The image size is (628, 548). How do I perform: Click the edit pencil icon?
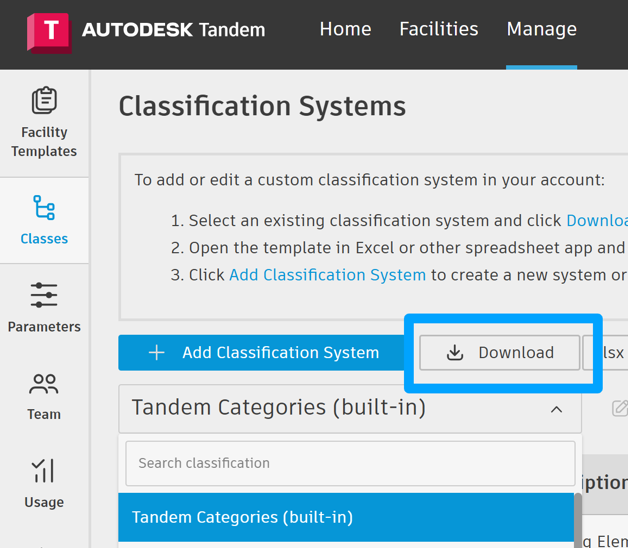(x=620, y=408)
